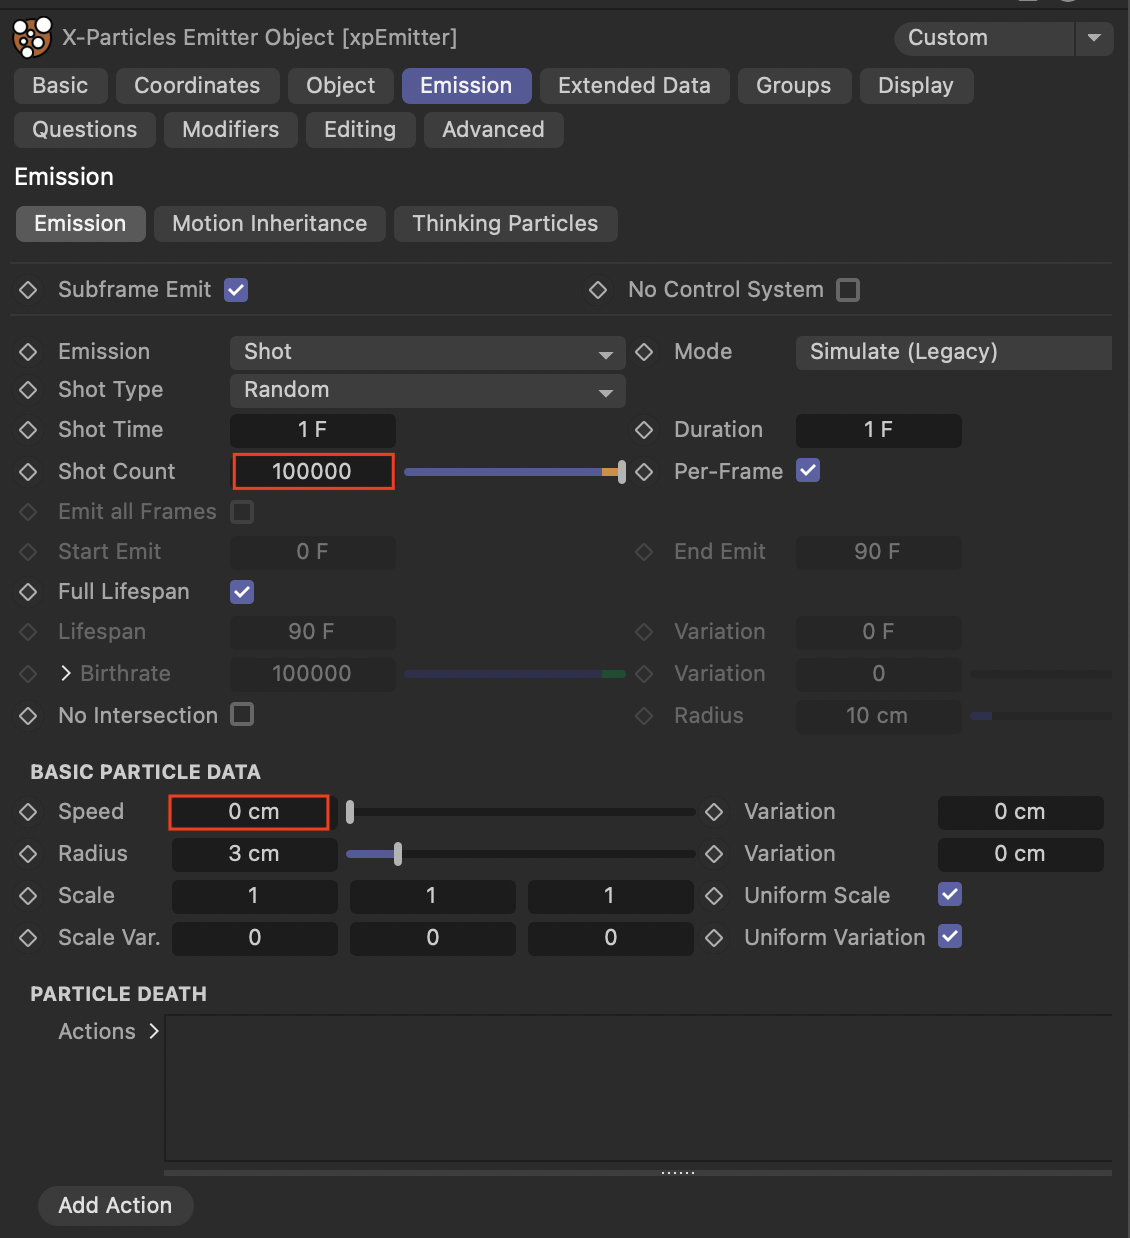Enable the No Intersection checkbox
The width and height of the screenshot is (1130, 1238).
pos(242,714)
